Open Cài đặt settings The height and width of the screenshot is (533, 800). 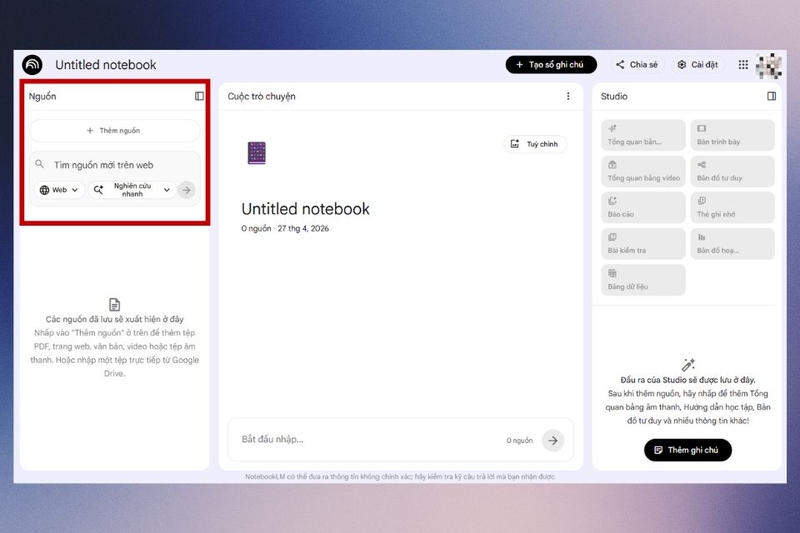[x=697, y=65]
